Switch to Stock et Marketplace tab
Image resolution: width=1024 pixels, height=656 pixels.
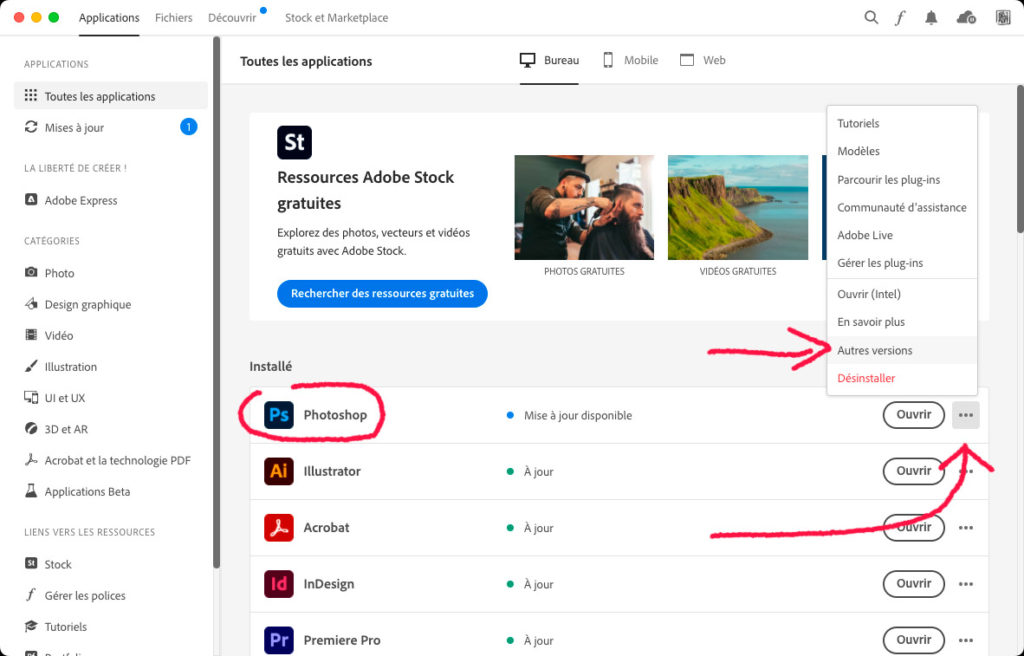coord(336,18)
